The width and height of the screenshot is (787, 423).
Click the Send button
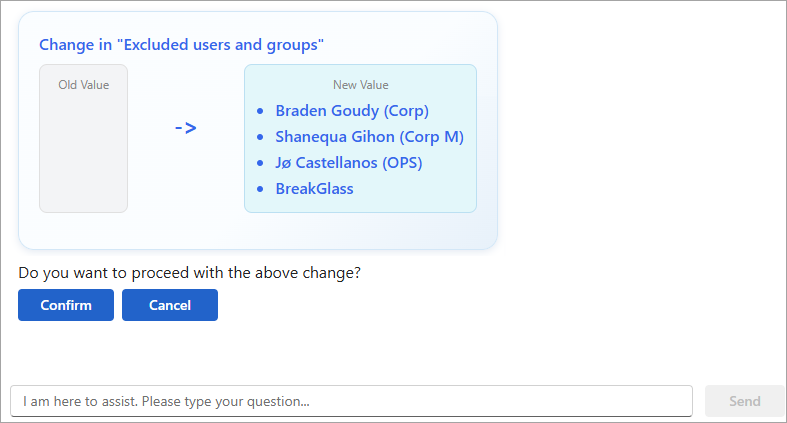pyautogui.click(x=744, y=401)
